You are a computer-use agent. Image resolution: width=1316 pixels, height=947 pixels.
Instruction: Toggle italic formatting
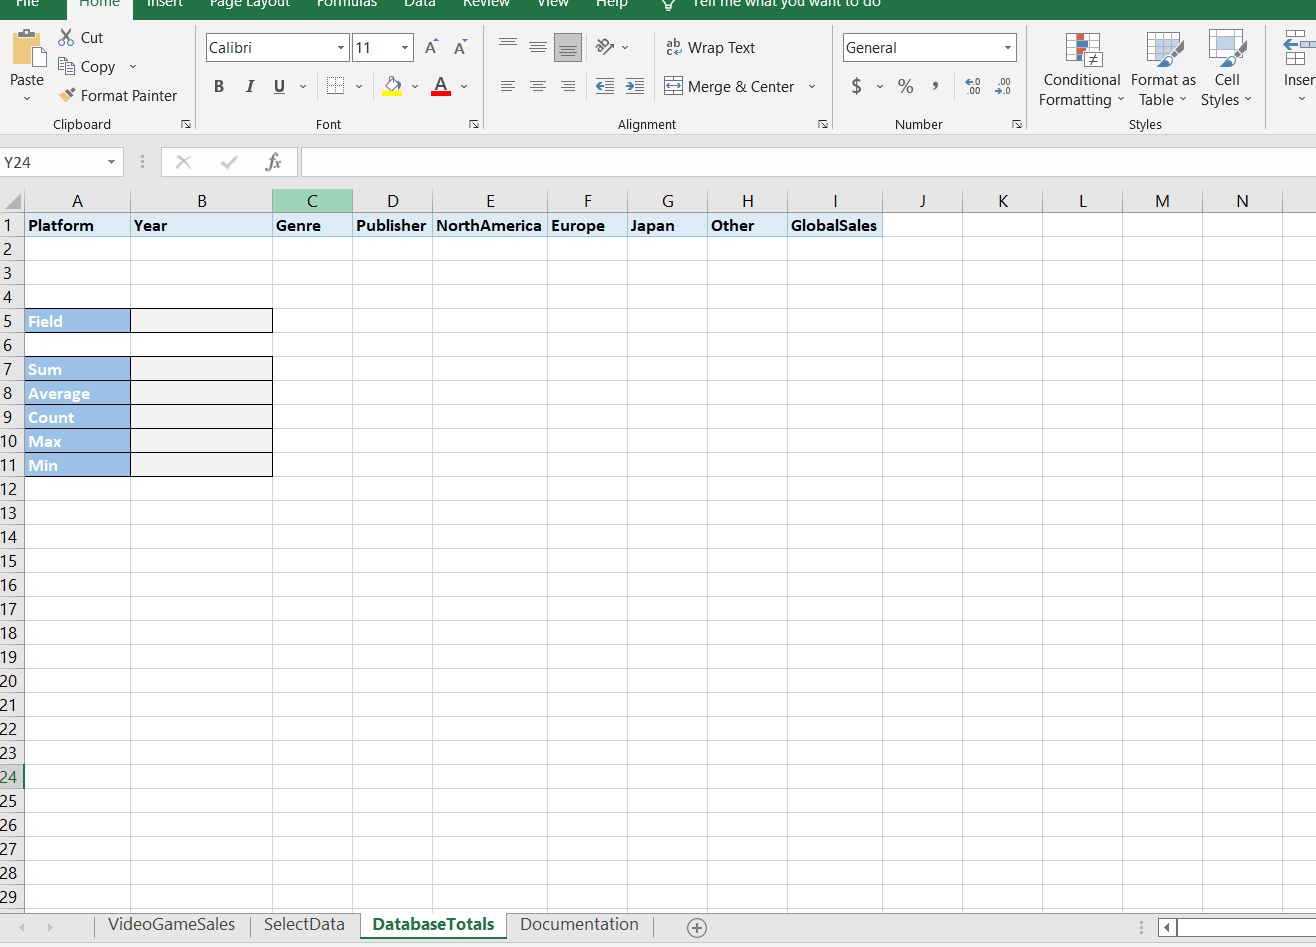click(x=249, y=86)
